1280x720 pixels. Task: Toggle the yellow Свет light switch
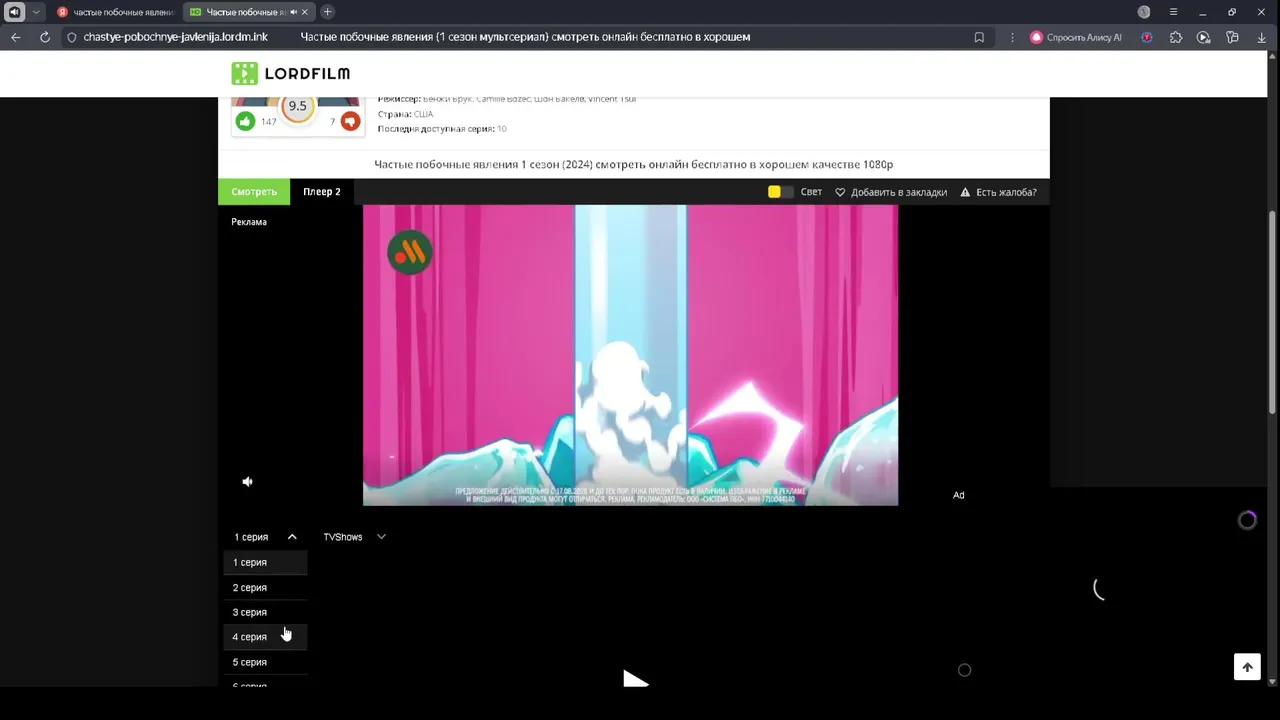780,192
